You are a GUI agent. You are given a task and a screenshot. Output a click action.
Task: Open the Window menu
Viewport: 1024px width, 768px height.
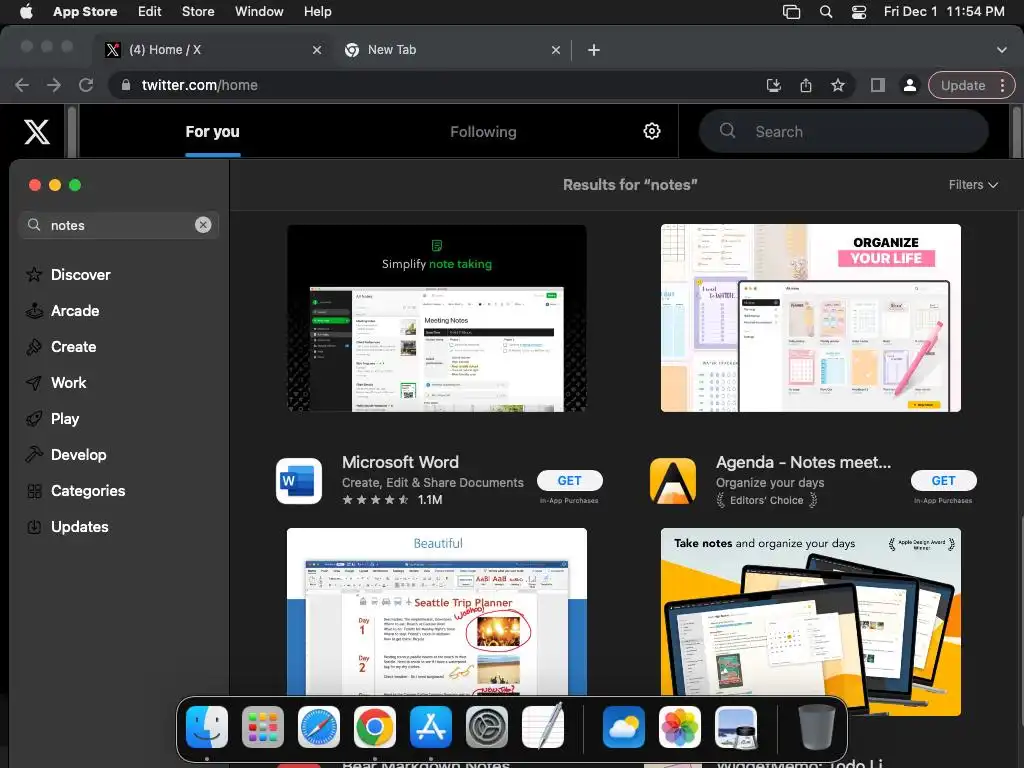[259, 12]
